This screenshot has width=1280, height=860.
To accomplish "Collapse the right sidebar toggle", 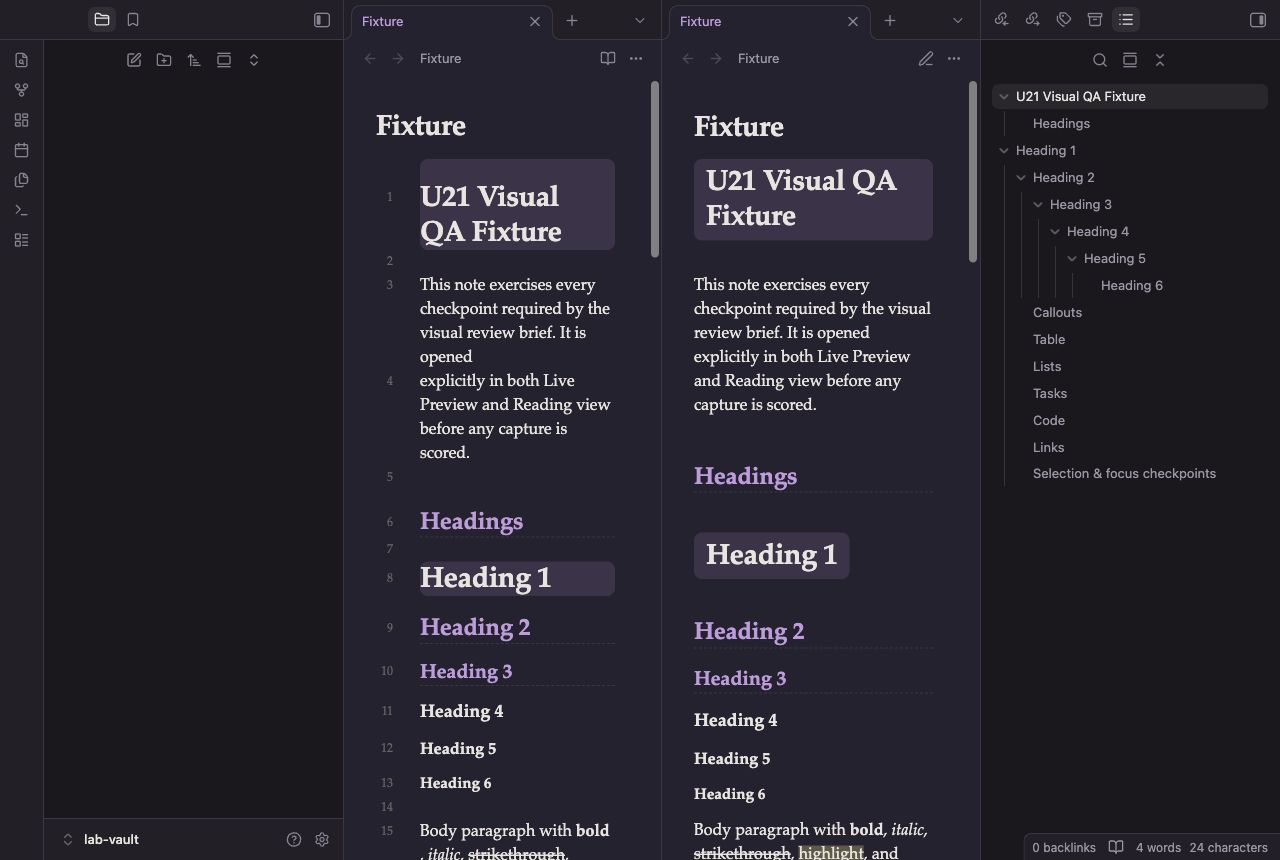I will tap(1258, 20).
